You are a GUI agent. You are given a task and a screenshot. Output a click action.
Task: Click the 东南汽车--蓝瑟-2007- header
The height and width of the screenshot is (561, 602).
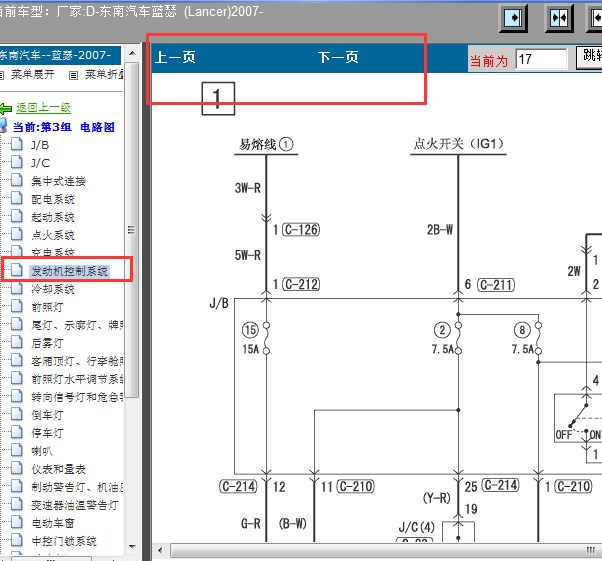60,55
